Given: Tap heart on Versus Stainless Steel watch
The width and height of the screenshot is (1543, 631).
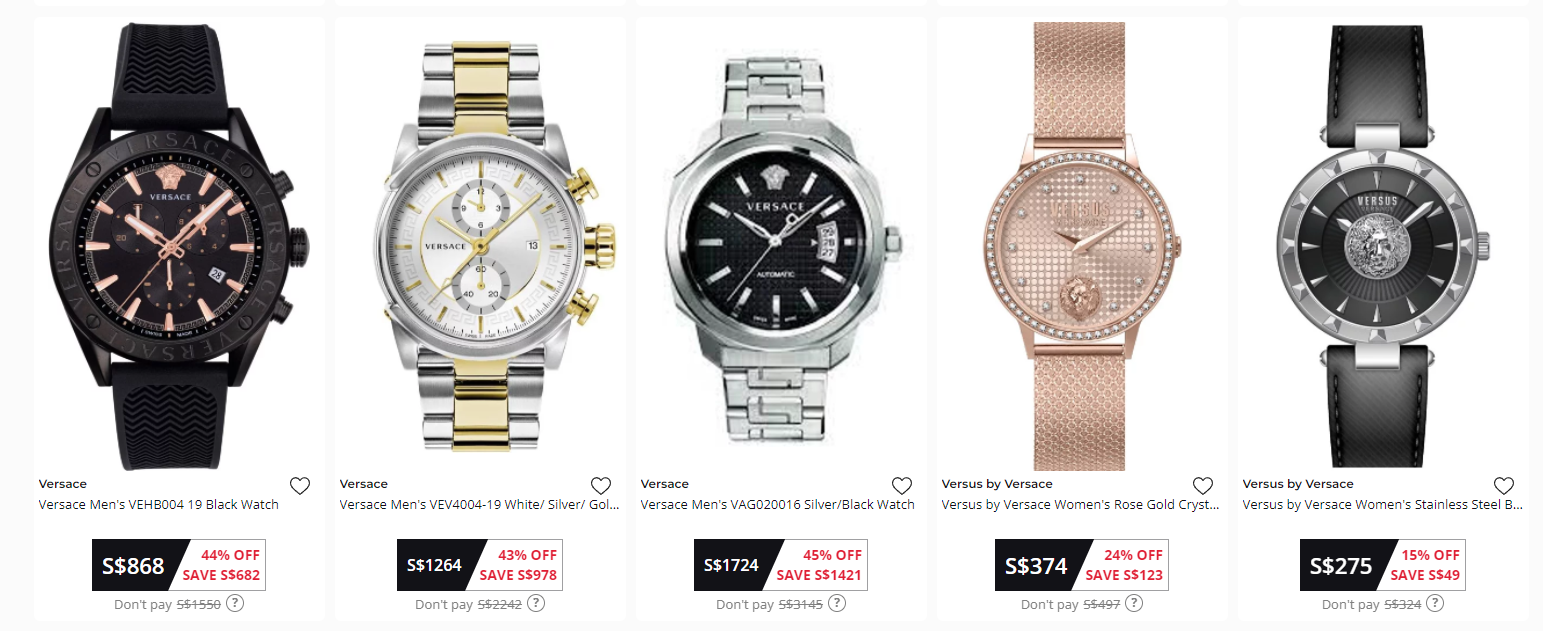Looking at the screenshot, I should click(x=1504, y=486).
